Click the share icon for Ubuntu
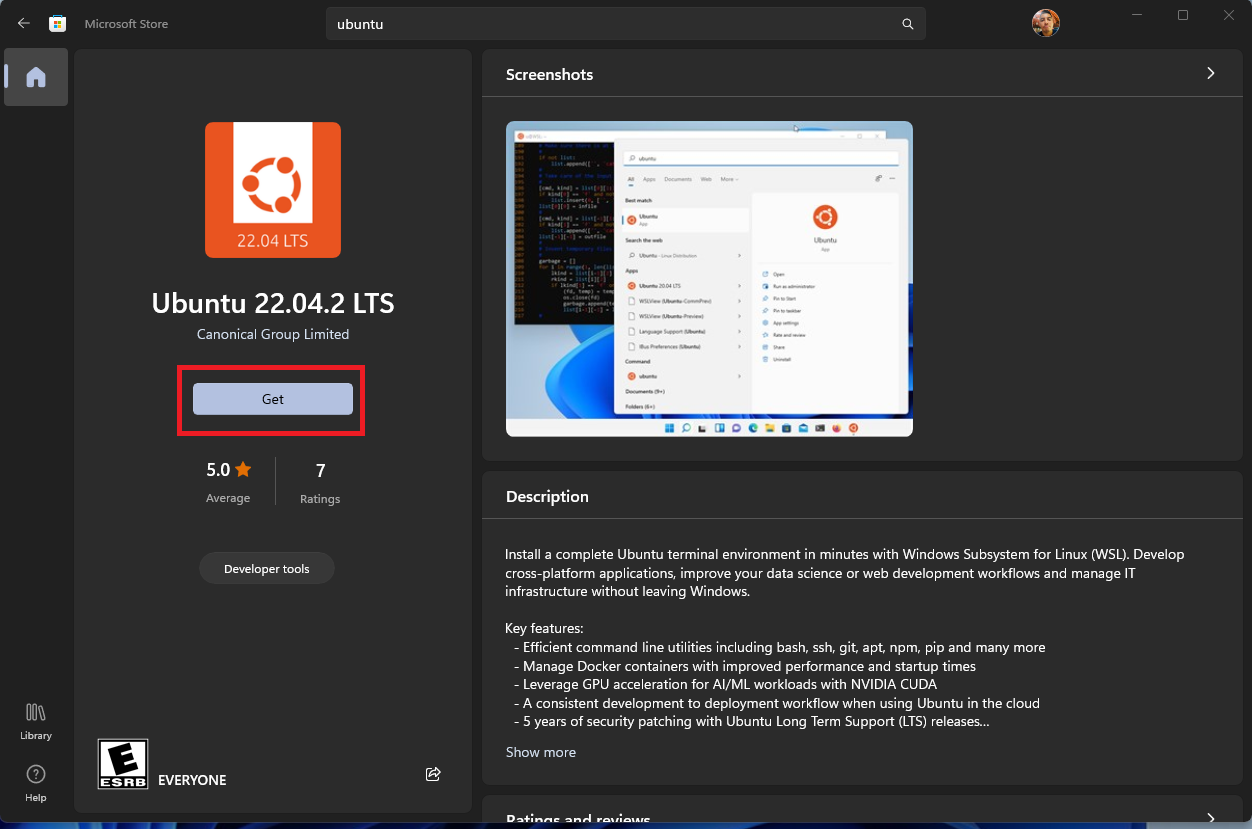The height and width of the screenshot is (829, 1252). [x=433, y=774]
